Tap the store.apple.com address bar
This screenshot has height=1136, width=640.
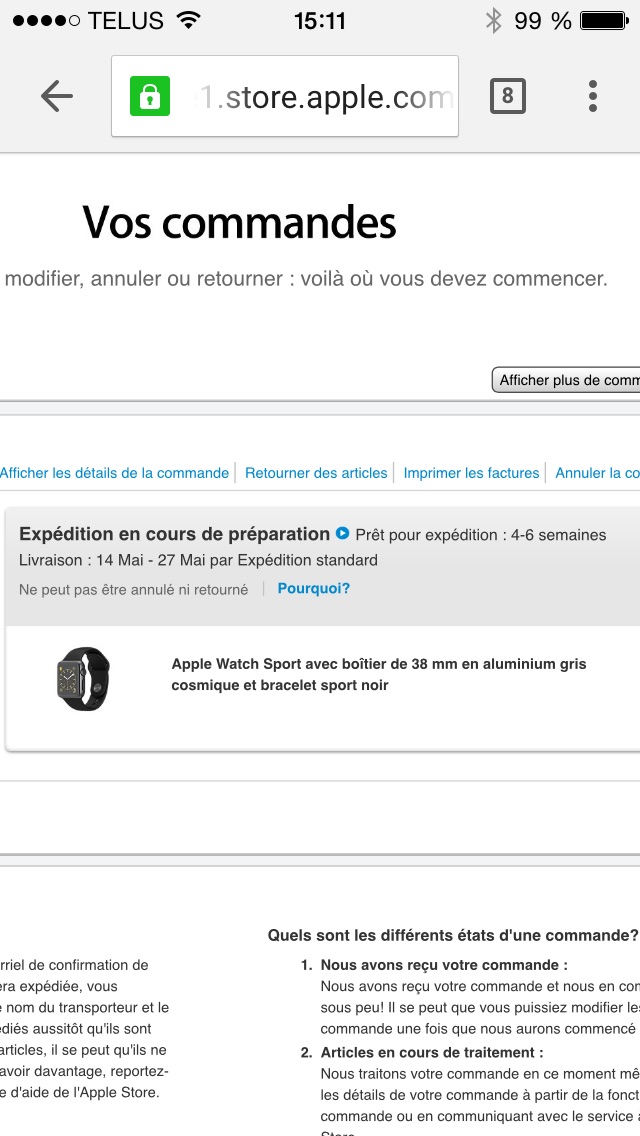point(285,96)
